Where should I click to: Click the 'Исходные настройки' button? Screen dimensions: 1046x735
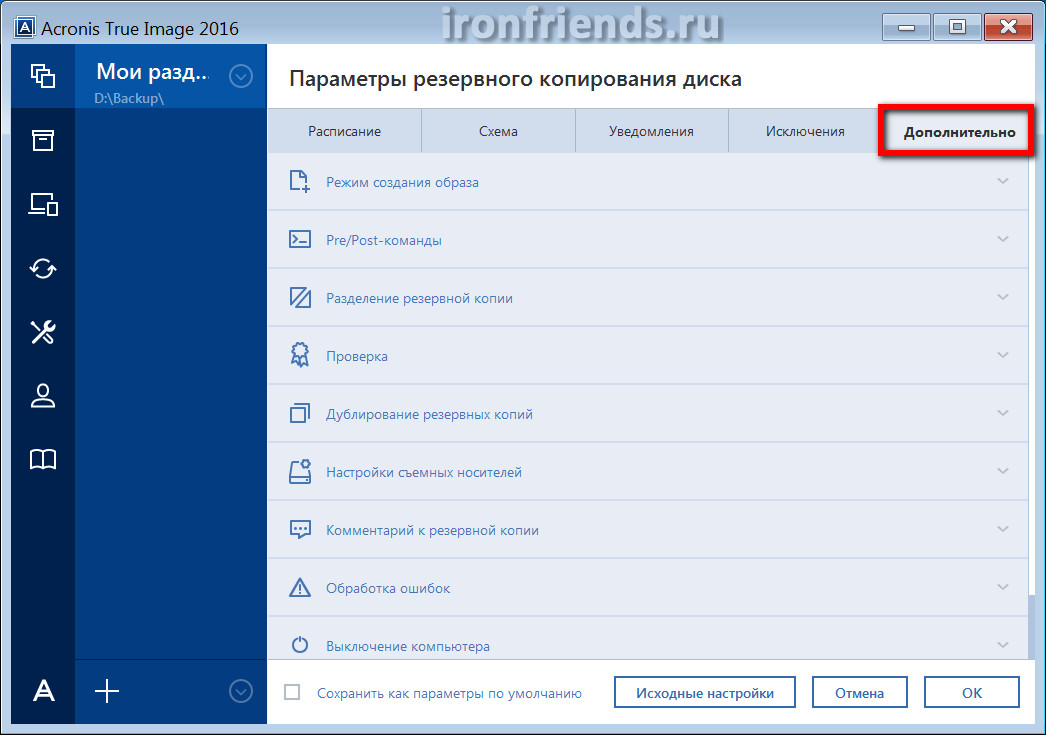pos(705,692)
